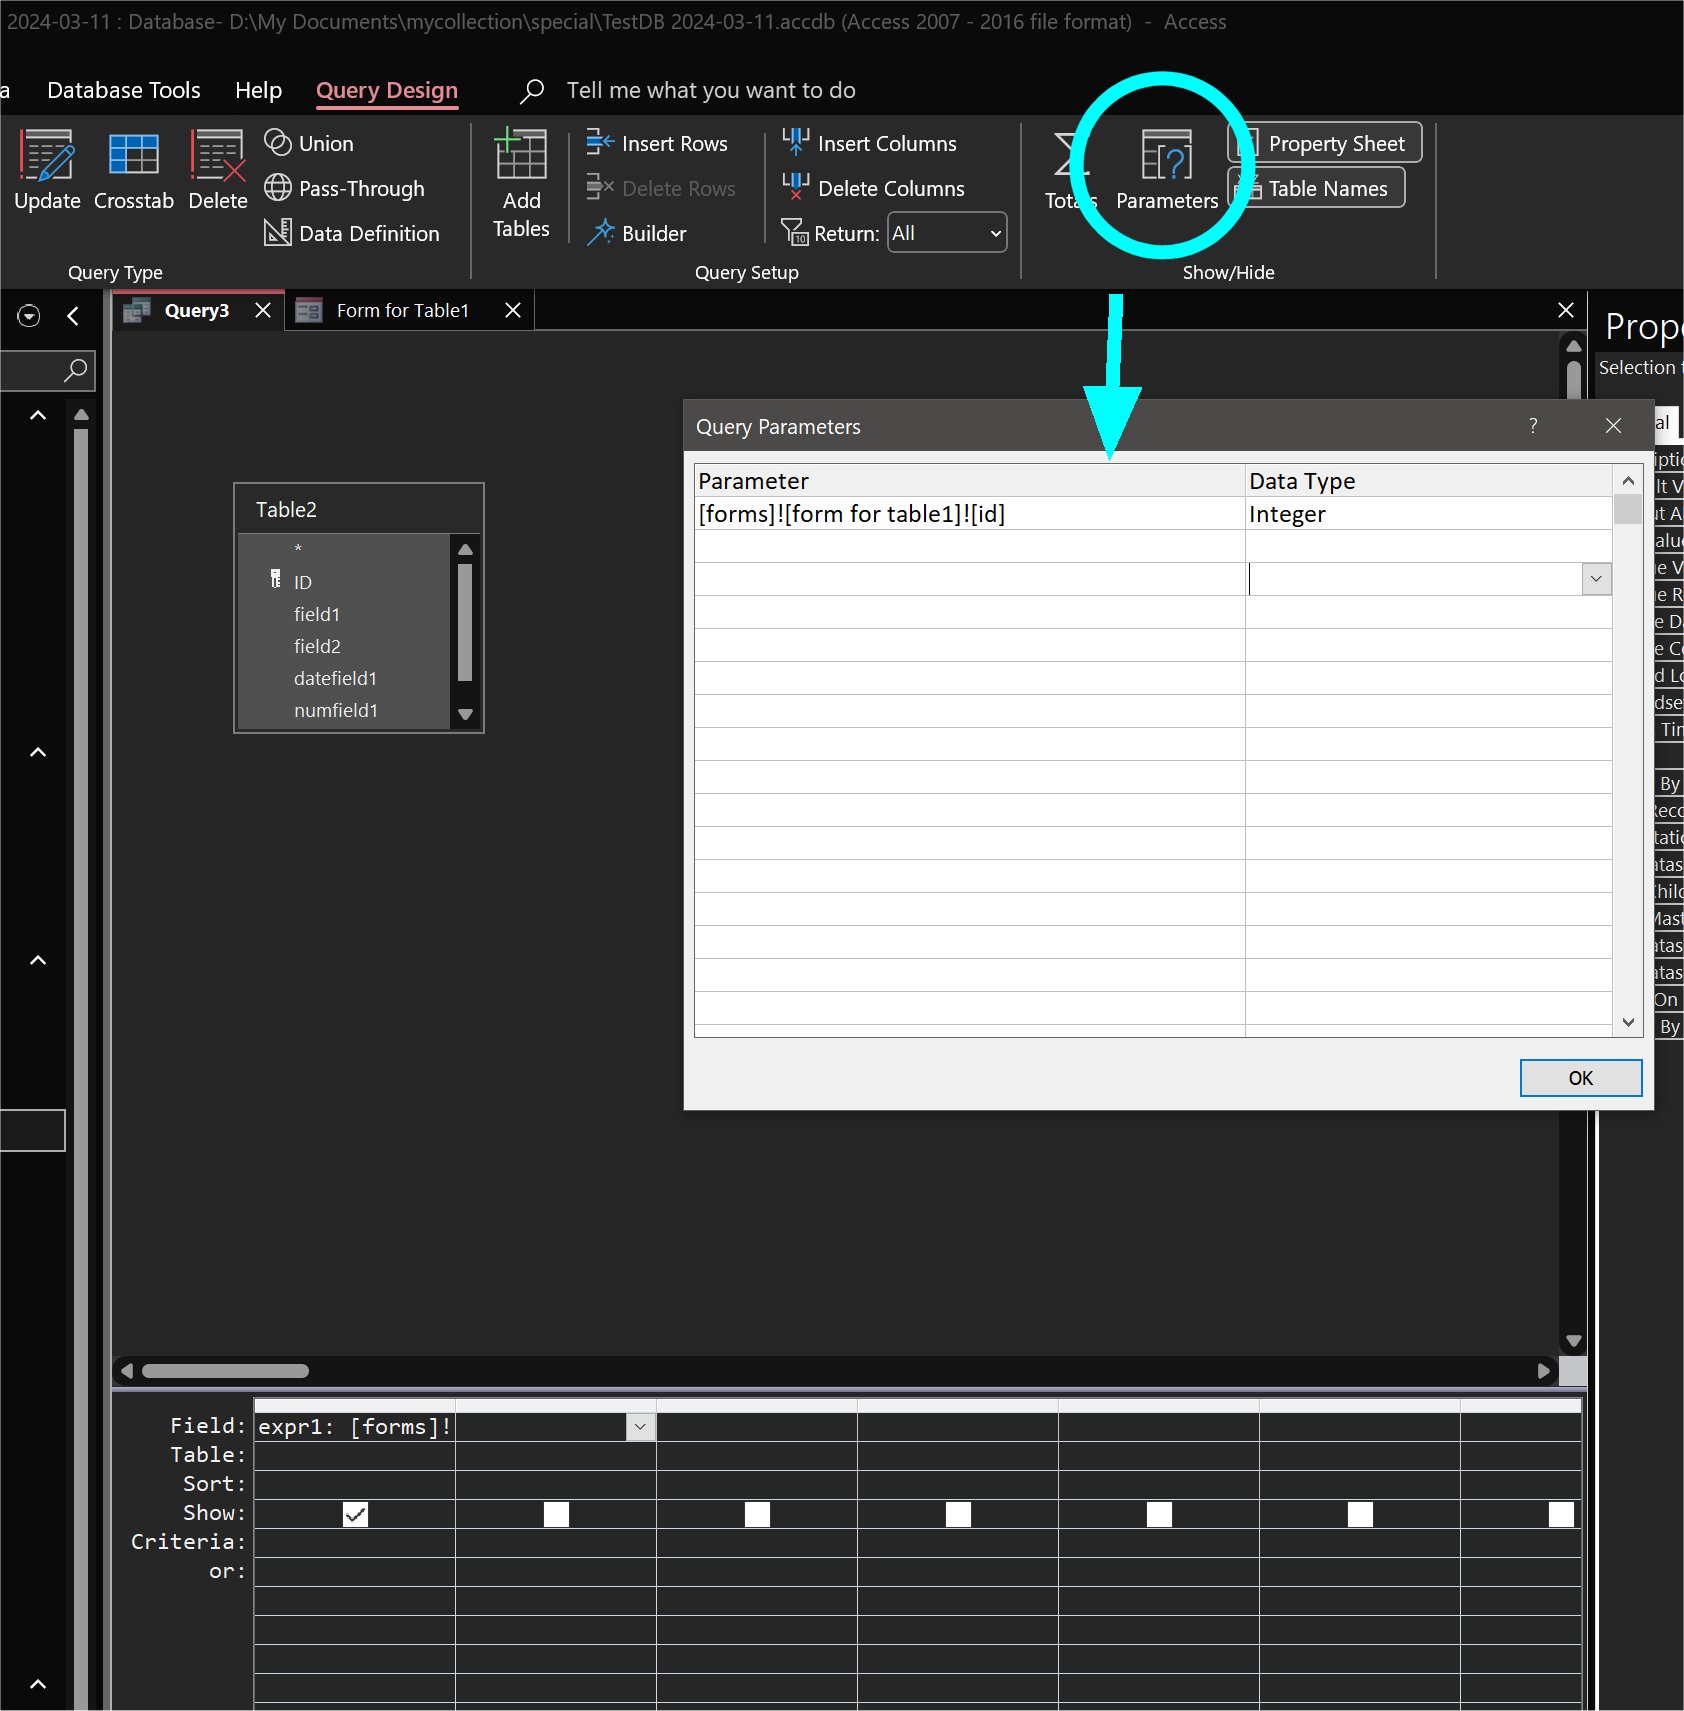
Task: Select datefield1 in the Table2 field list
Action: pos(335,678)
